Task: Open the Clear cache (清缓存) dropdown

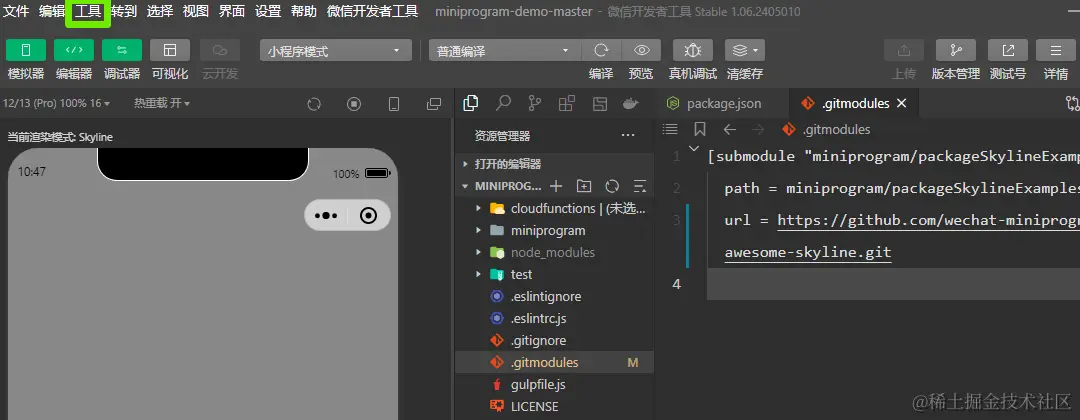Action: tap(745, 50)
